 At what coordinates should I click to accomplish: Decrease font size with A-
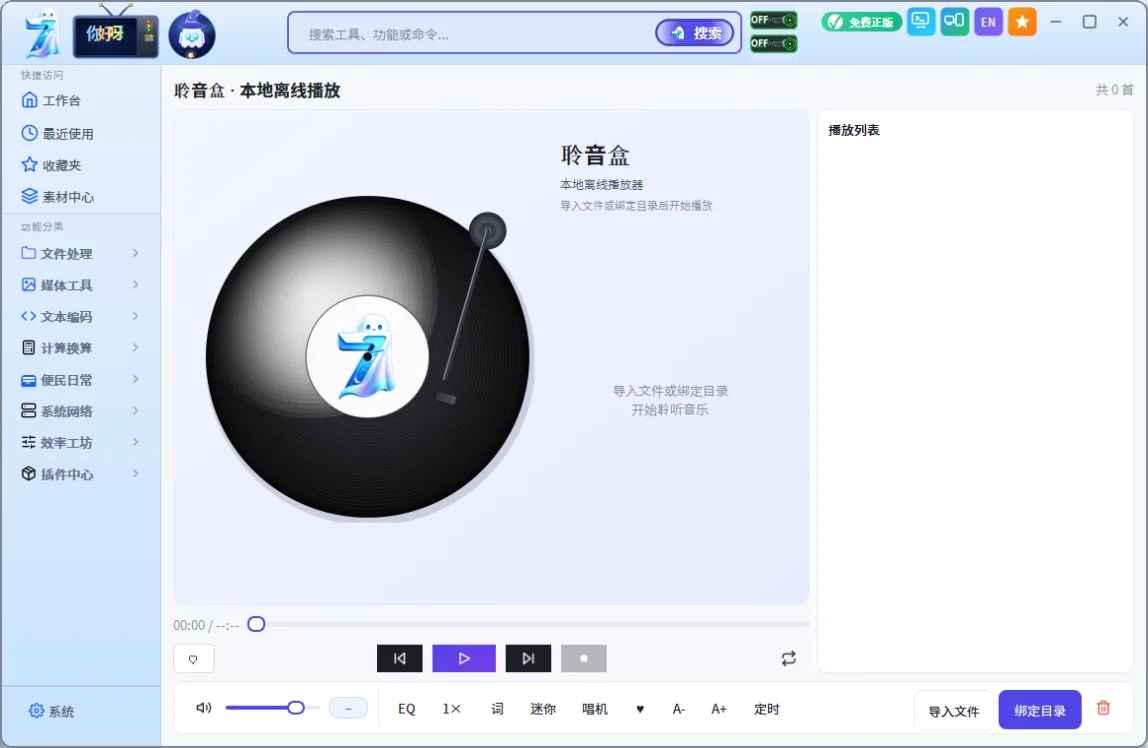679,708
